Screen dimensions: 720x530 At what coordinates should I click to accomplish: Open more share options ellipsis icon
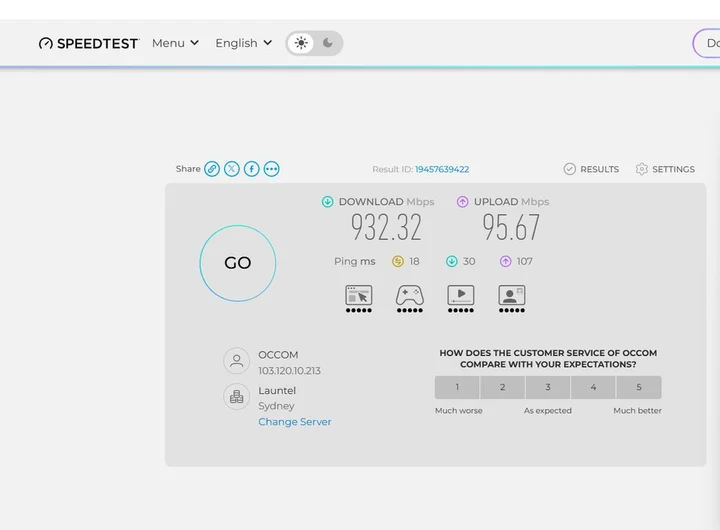(x=271, y=169)
